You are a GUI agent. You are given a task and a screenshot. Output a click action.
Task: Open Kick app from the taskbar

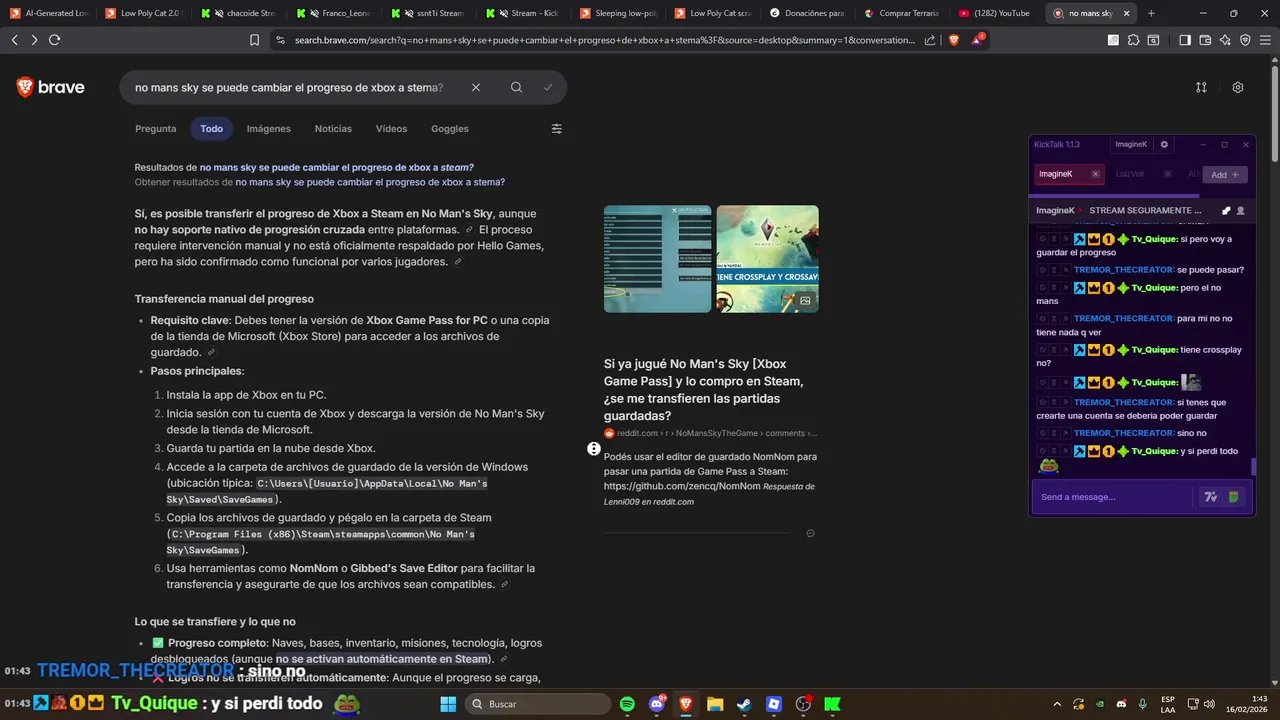(x=832, y=704)
